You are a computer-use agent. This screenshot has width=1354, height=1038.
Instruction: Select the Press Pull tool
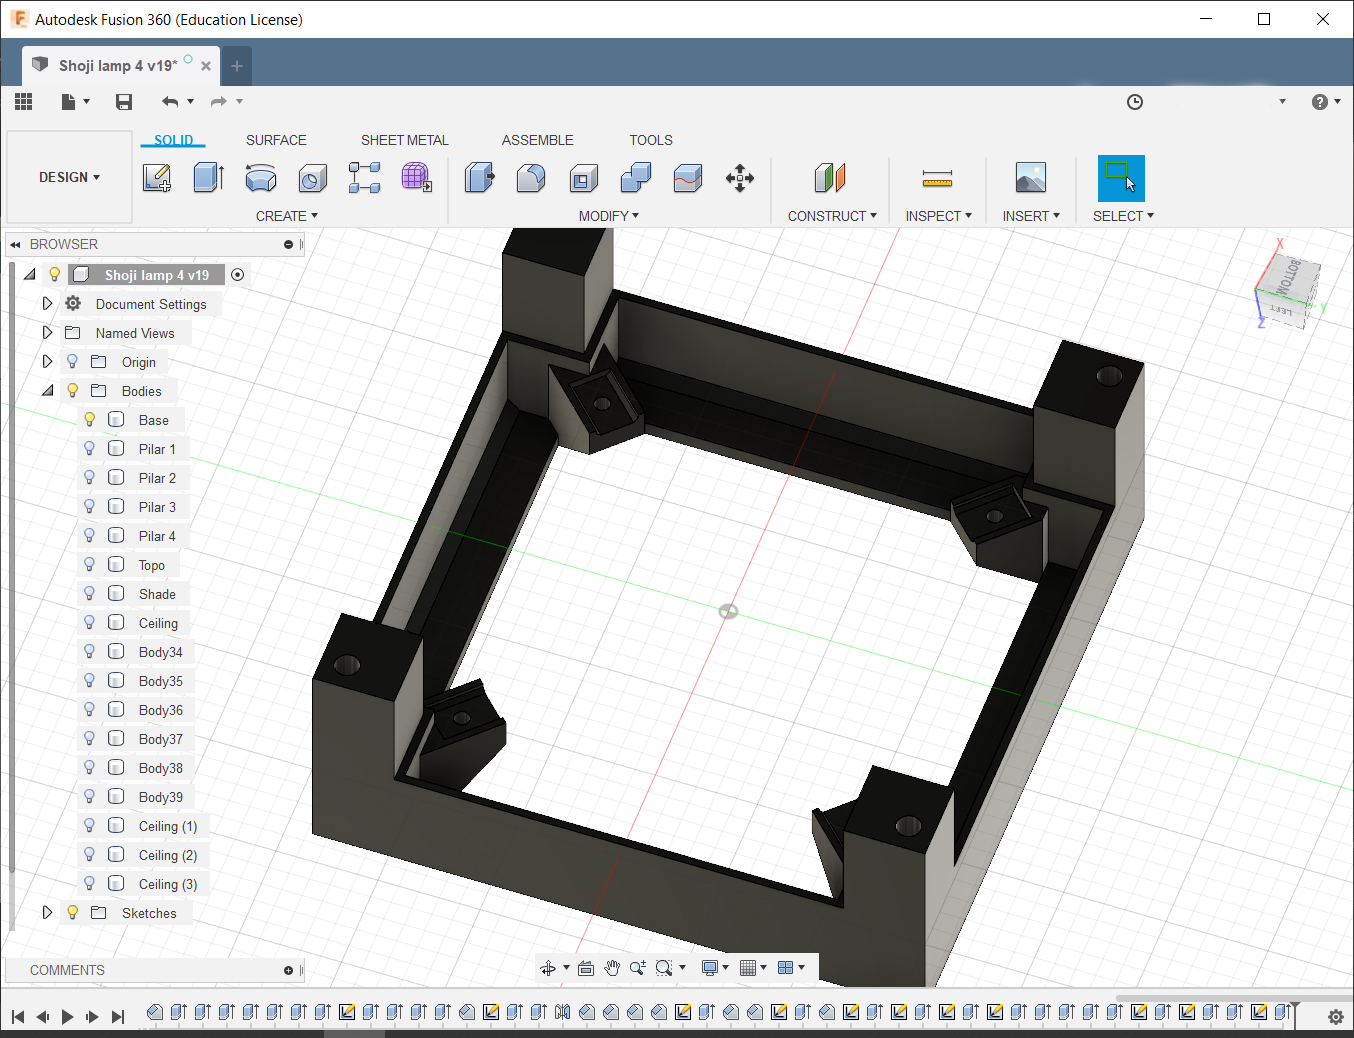(x=480, y=178)
